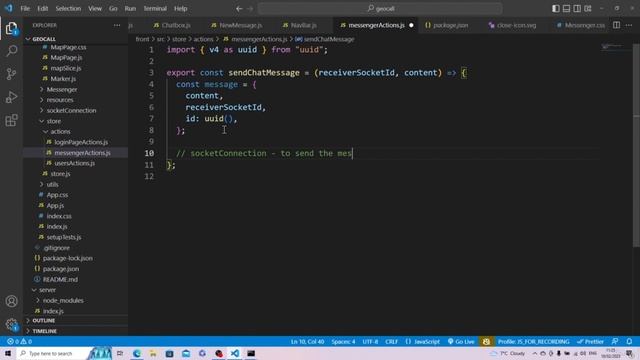Expand the TIMELINE section
The height and width of the screenshot is (360, 640).
[44, 331]
